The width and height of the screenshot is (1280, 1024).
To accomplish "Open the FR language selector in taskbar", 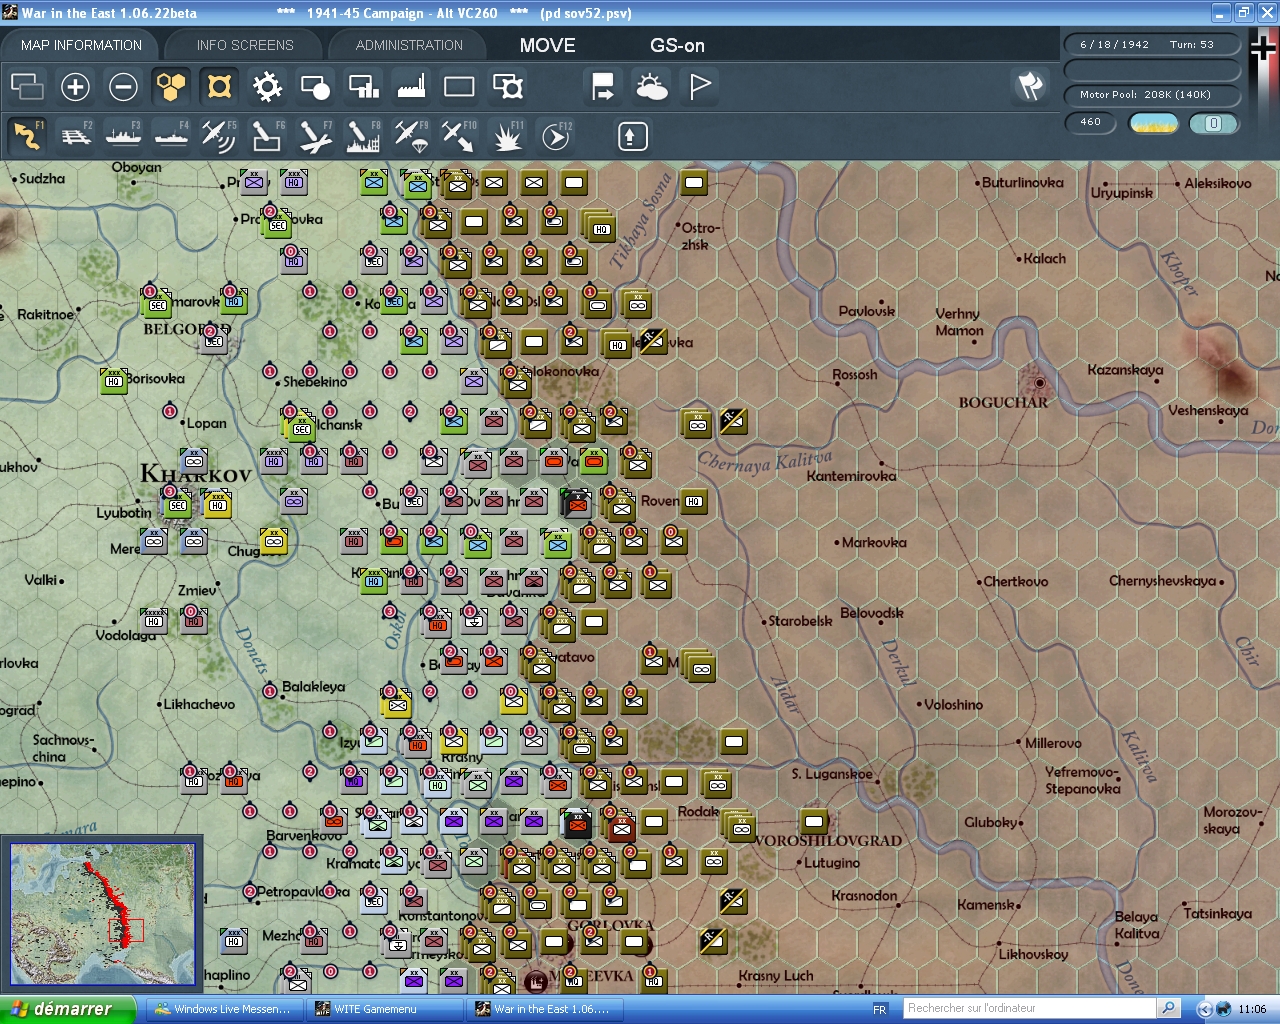I will (x=878, y=1009).
